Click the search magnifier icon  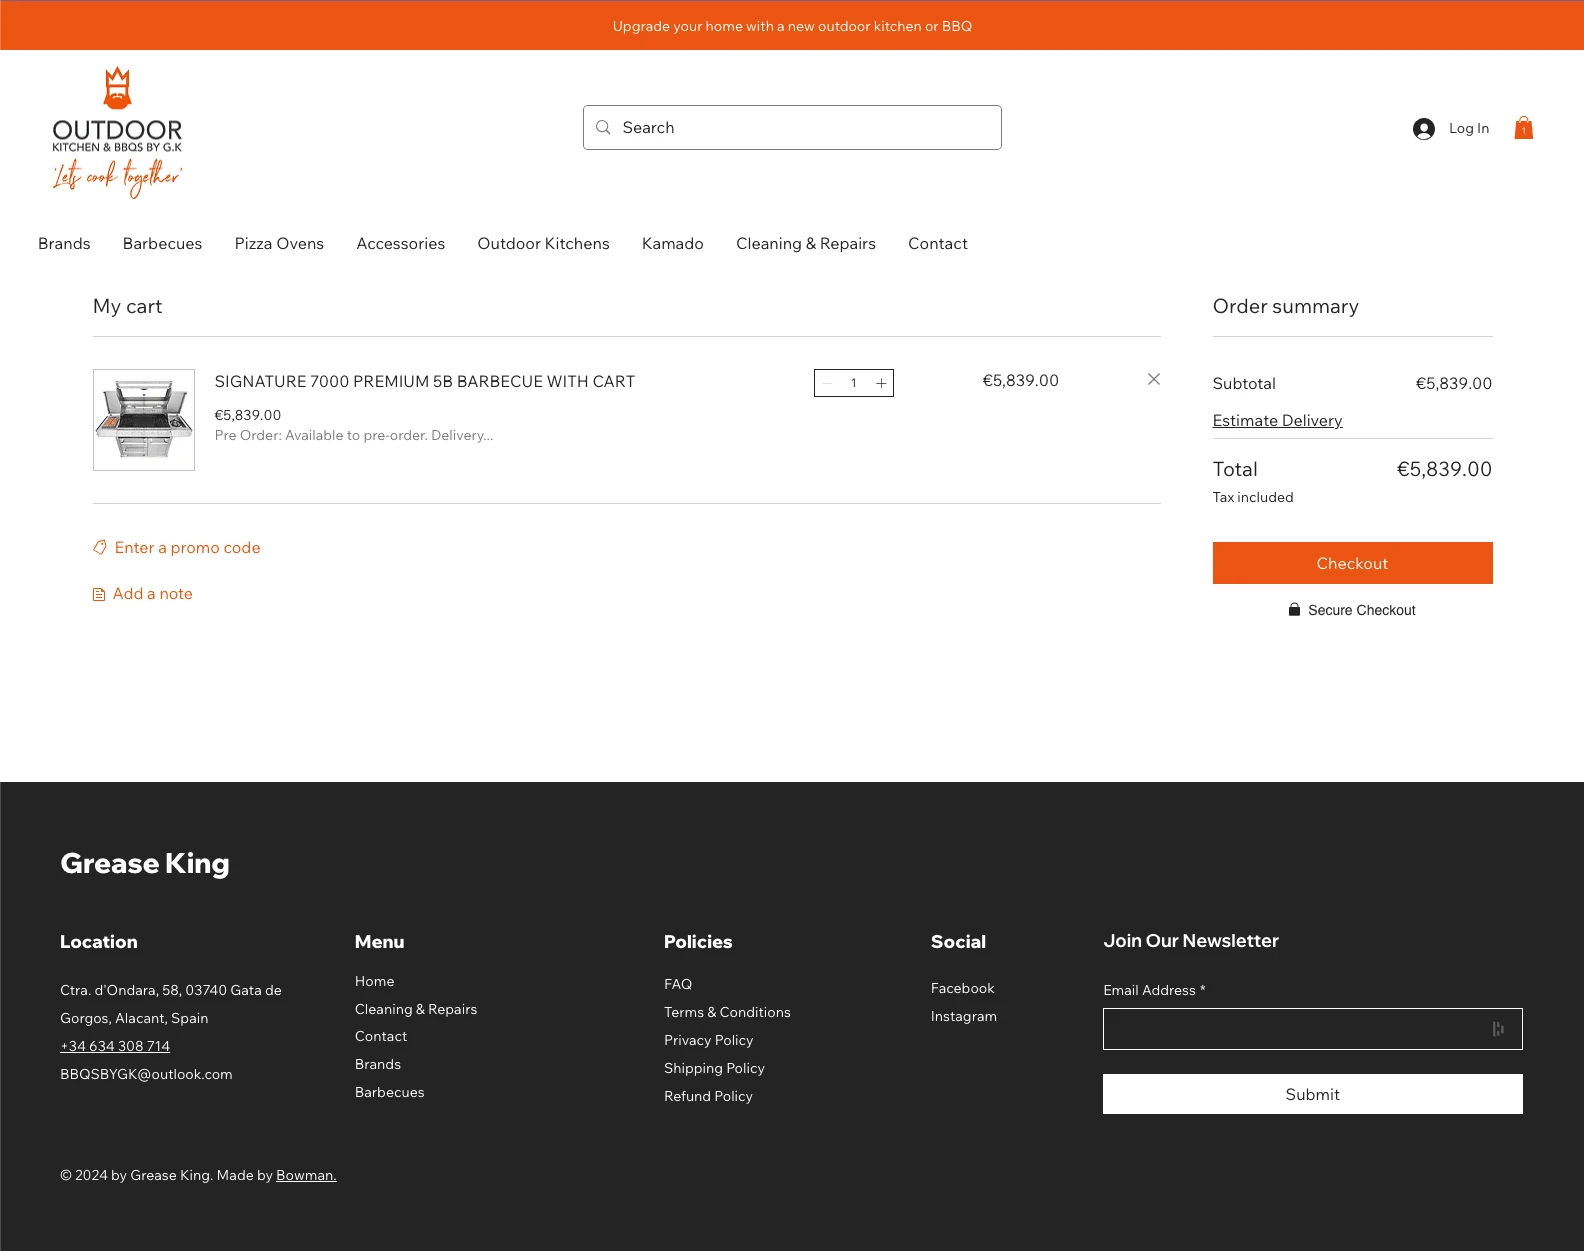tap(603, 127)
